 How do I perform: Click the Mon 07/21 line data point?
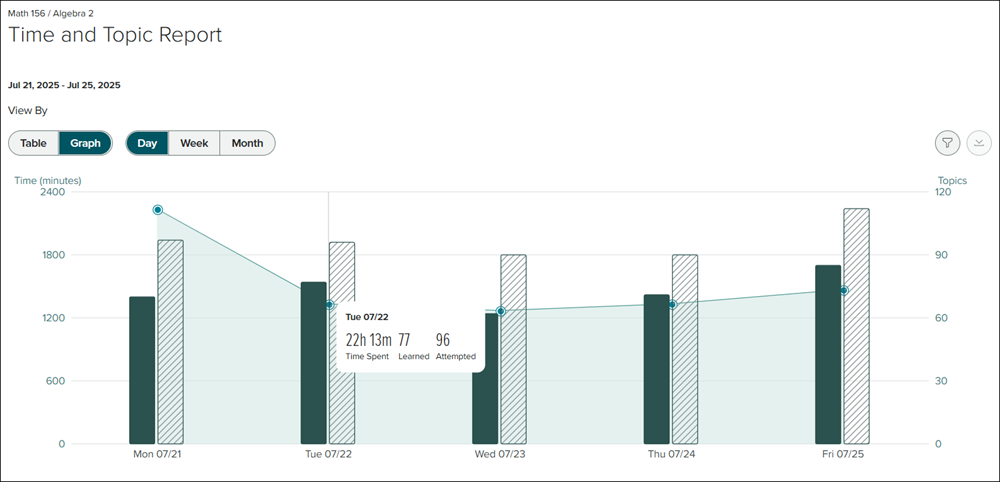coord(158,210)
